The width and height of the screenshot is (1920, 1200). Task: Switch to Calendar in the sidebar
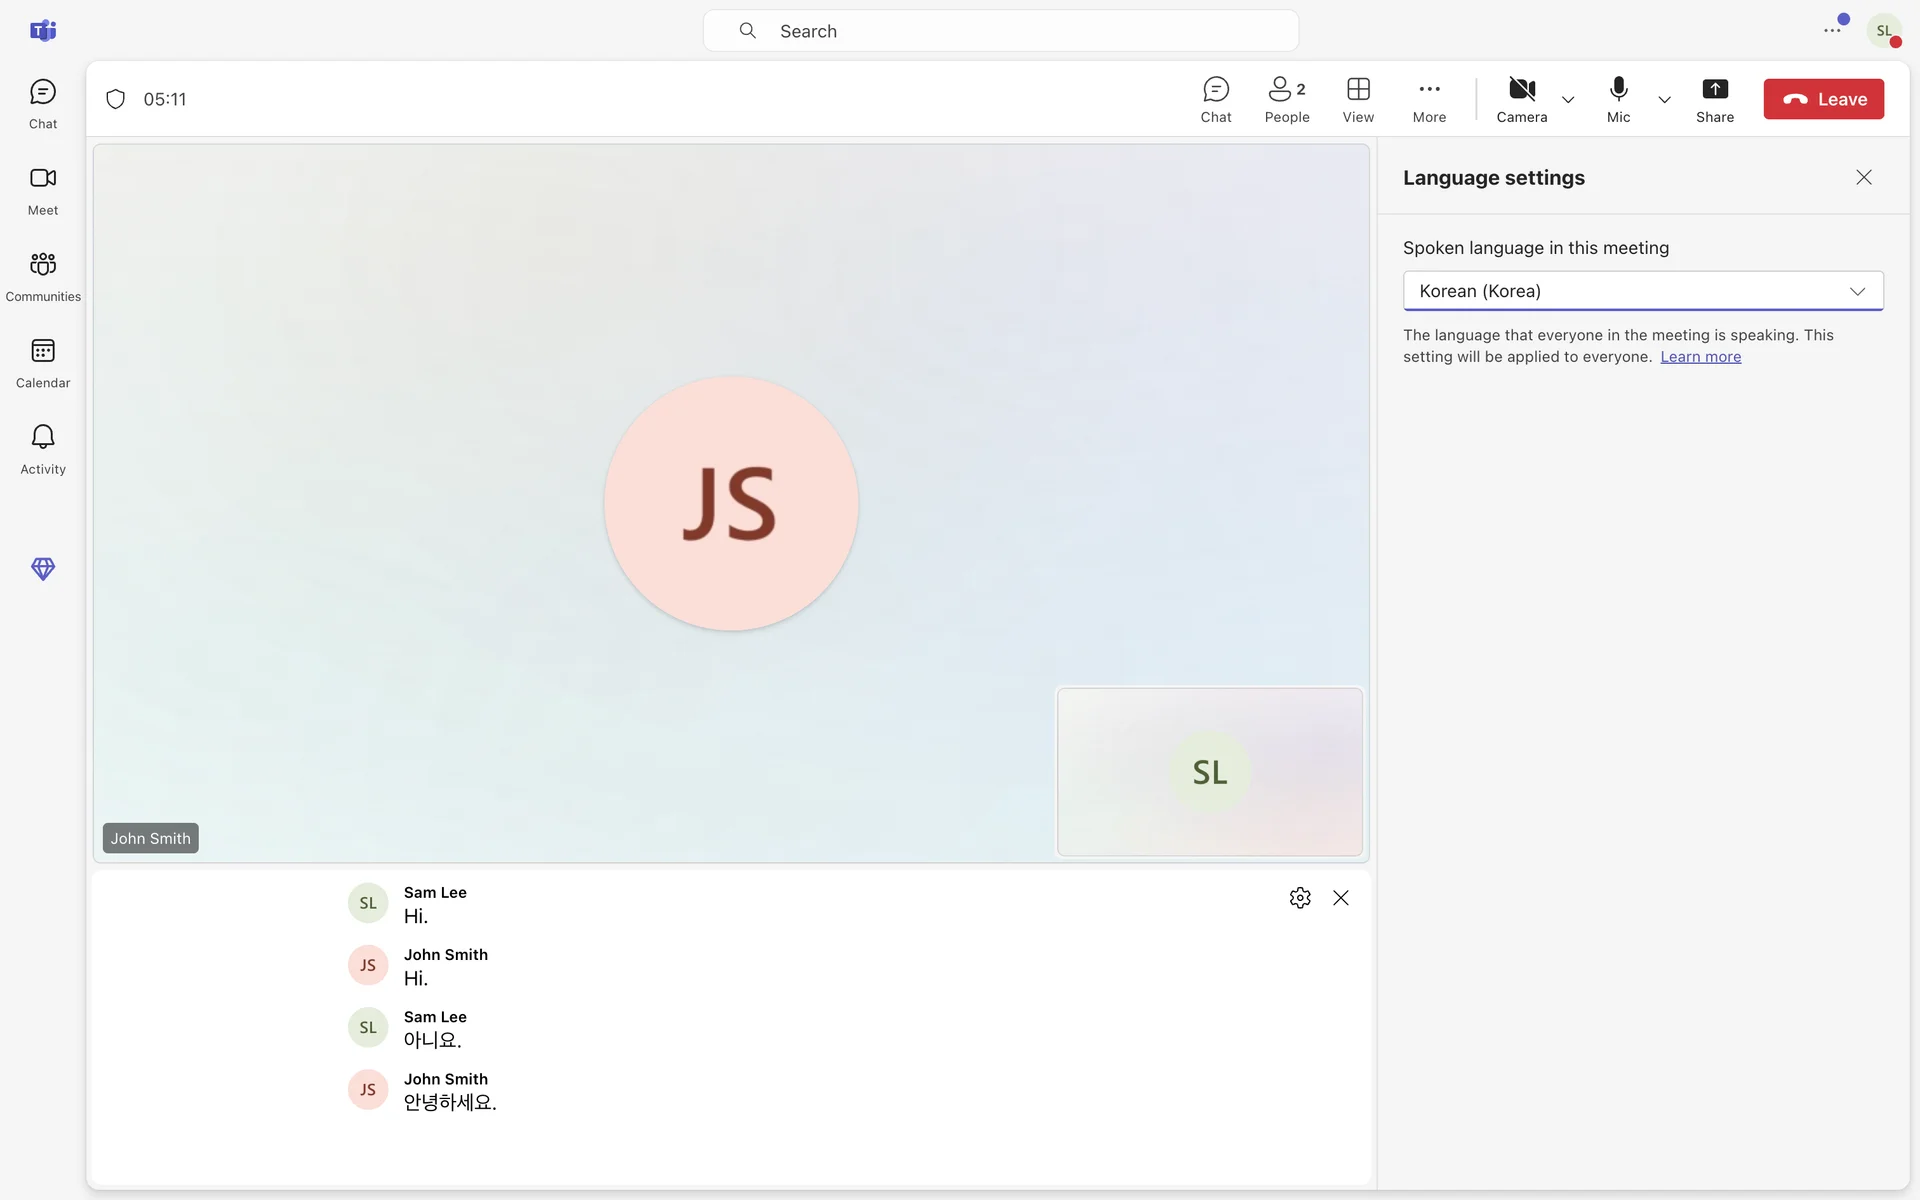click(x=43, y=362)
